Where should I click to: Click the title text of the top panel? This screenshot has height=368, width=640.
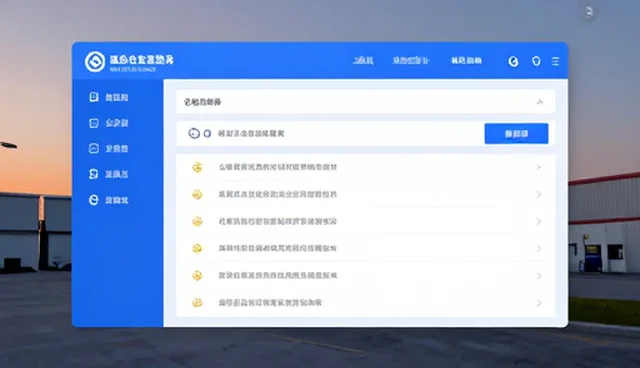(x=202, y=102)
